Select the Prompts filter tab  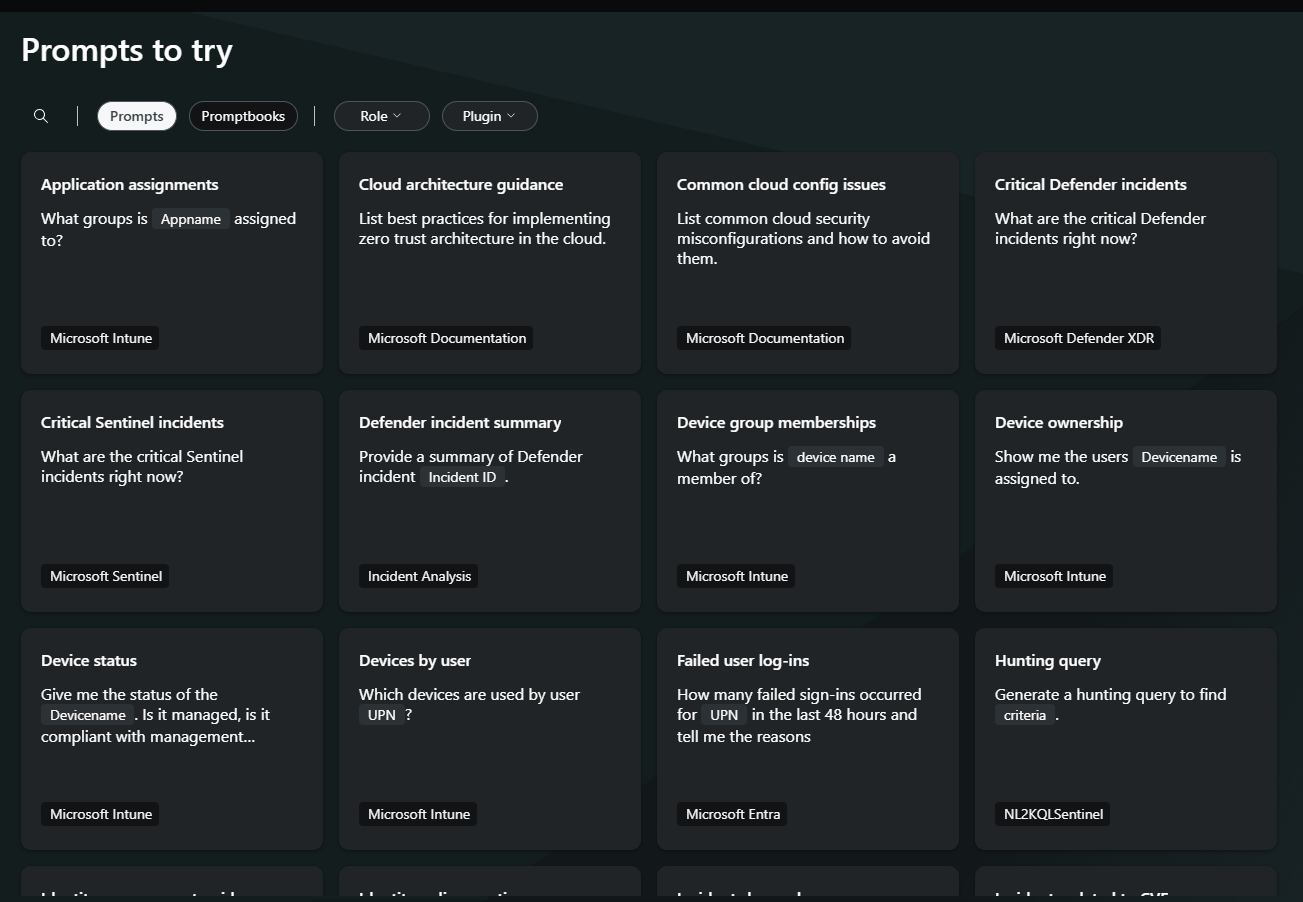point(137,116)
